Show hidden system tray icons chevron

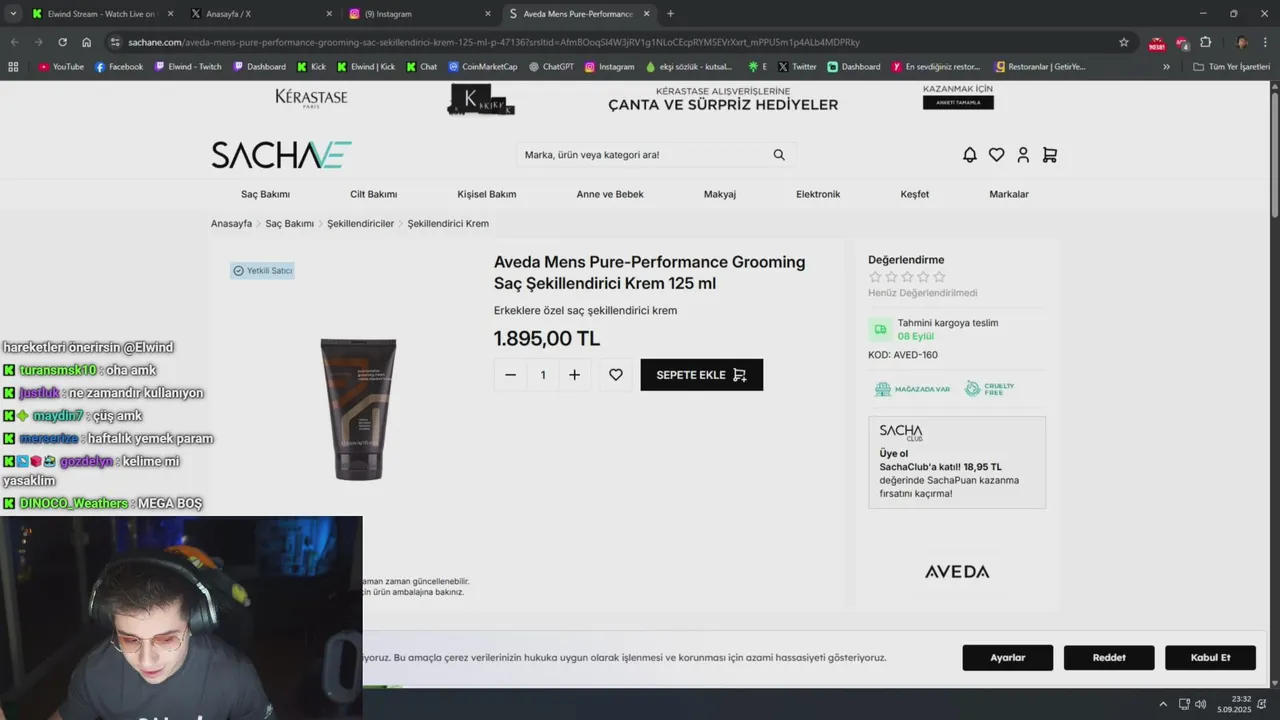pyautogui.click(x=1162, y=704)
